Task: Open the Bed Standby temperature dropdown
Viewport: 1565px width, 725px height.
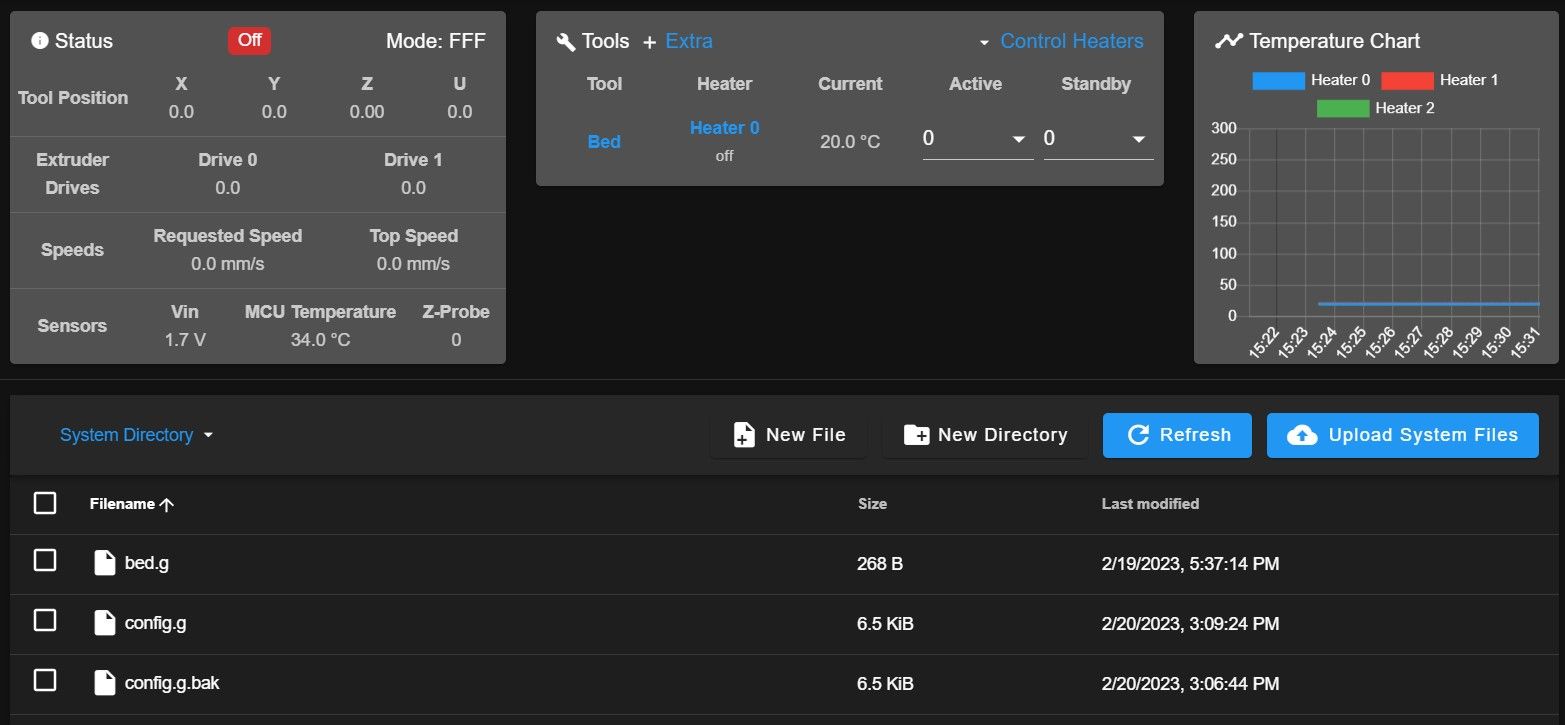Action: pyautogui.click(x=1098, y=139)
